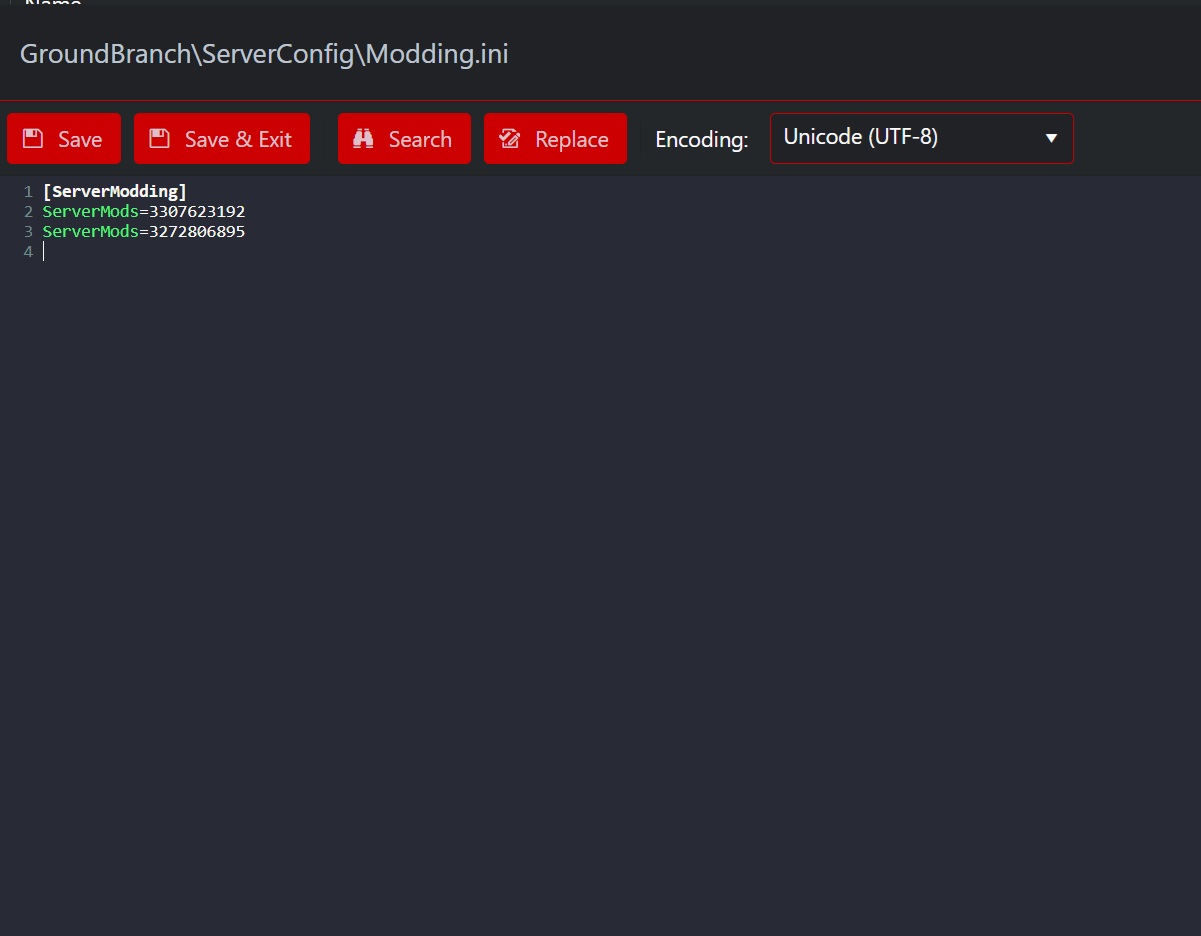The image size is (1201, 936).
Task: Open the Search text button
Action: click(419, 139)
